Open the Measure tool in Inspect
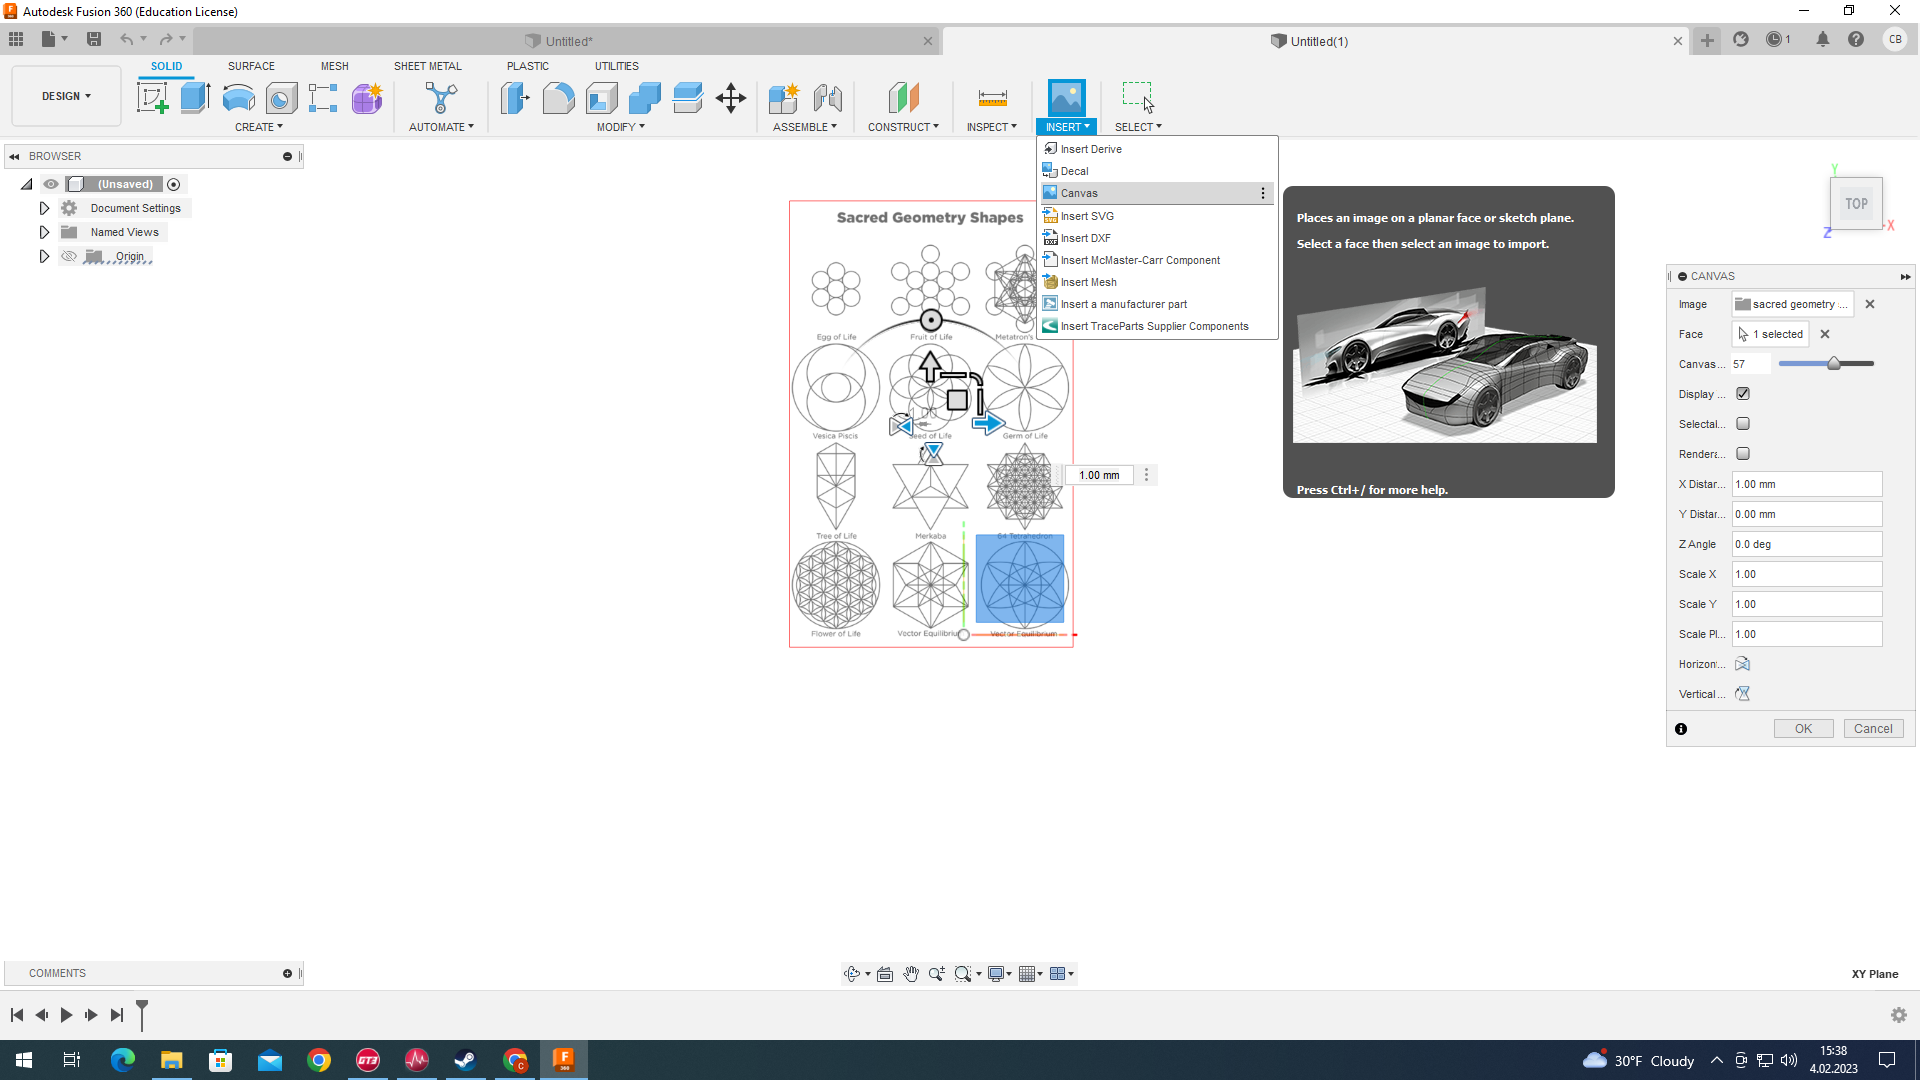This screenshot has height=1080, width=1920. point(992,98)
